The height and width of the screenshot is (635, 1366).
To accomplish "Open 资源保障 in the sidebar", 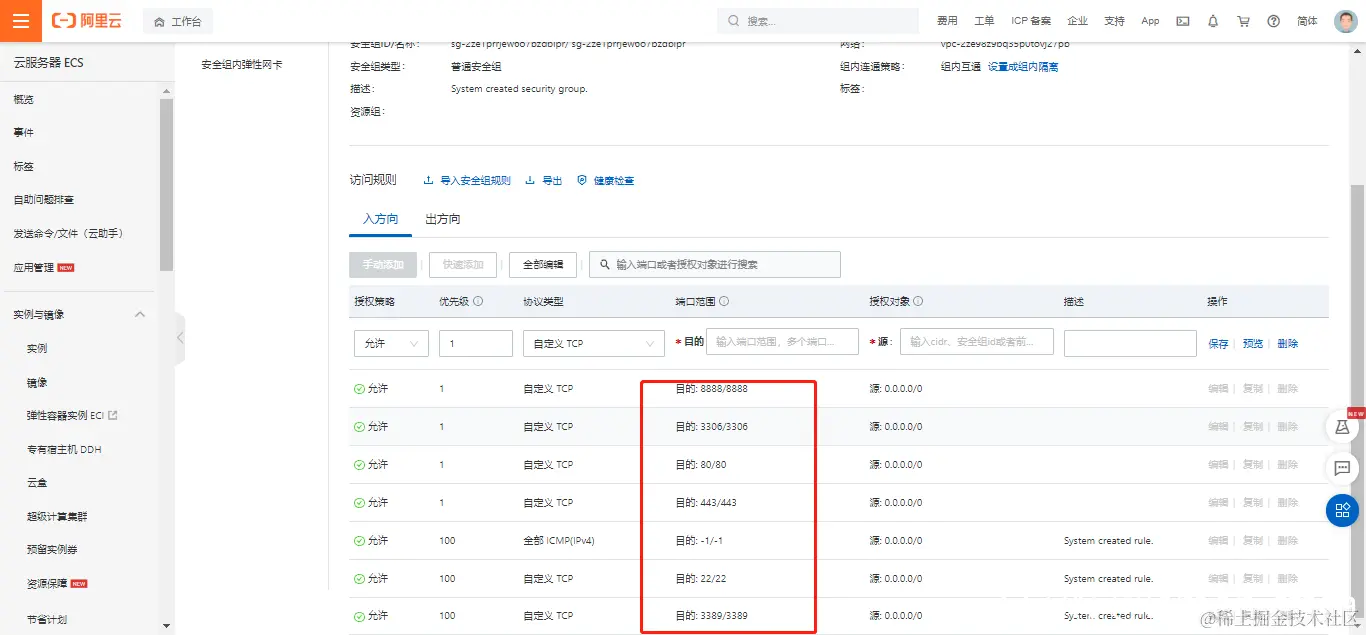I will point(47,583).
